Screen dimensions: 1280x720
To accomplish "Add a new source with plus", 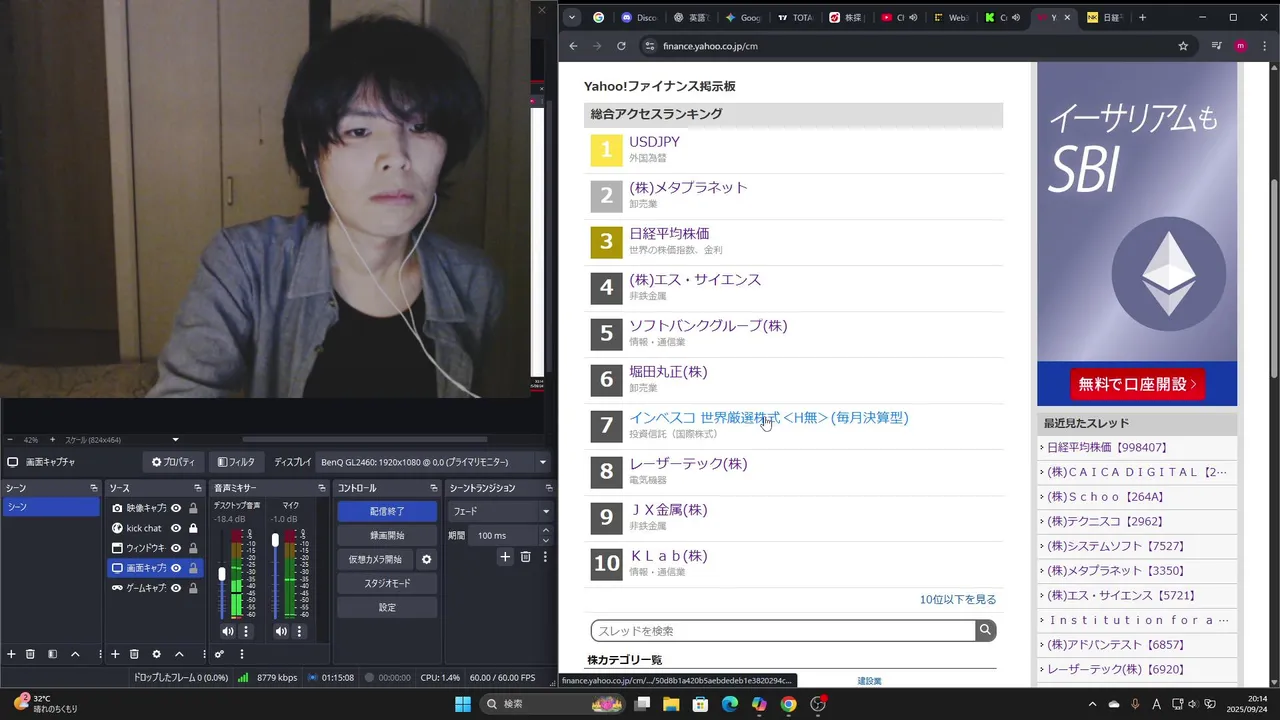I will point(115,654).
